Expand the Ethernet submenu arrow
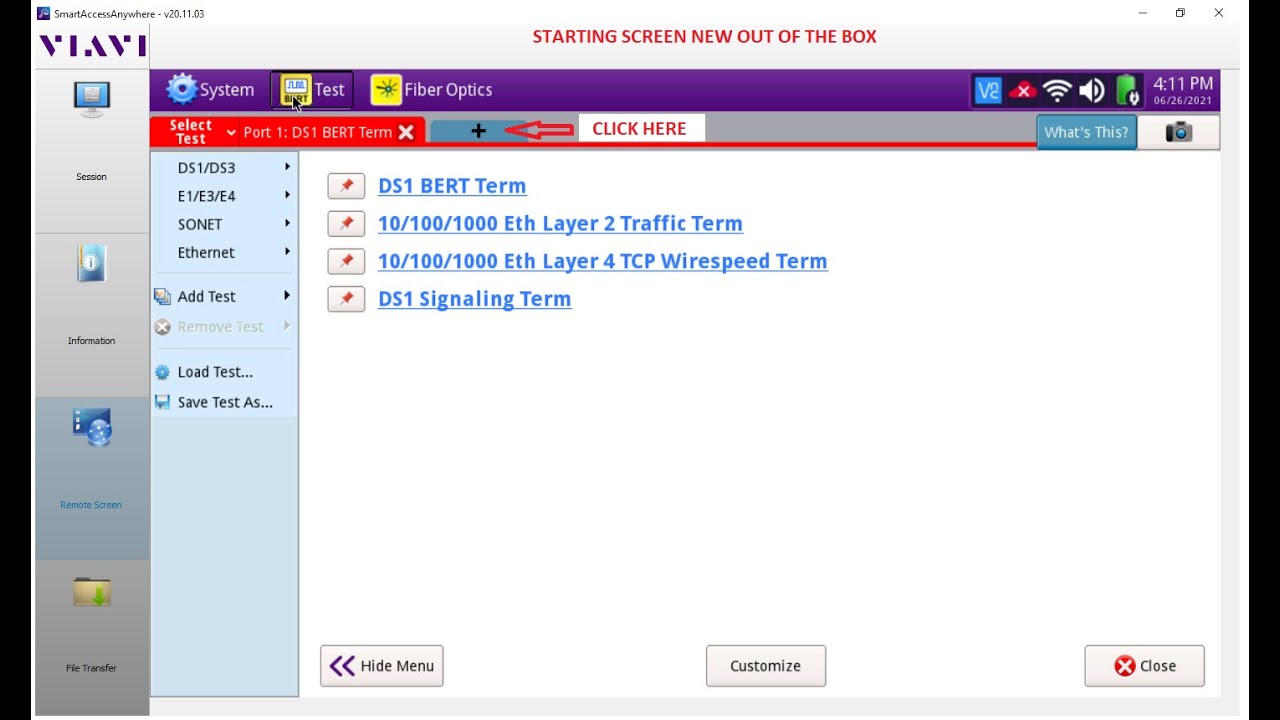Viewport: 1280px width, 720px height. click(287, 252)
